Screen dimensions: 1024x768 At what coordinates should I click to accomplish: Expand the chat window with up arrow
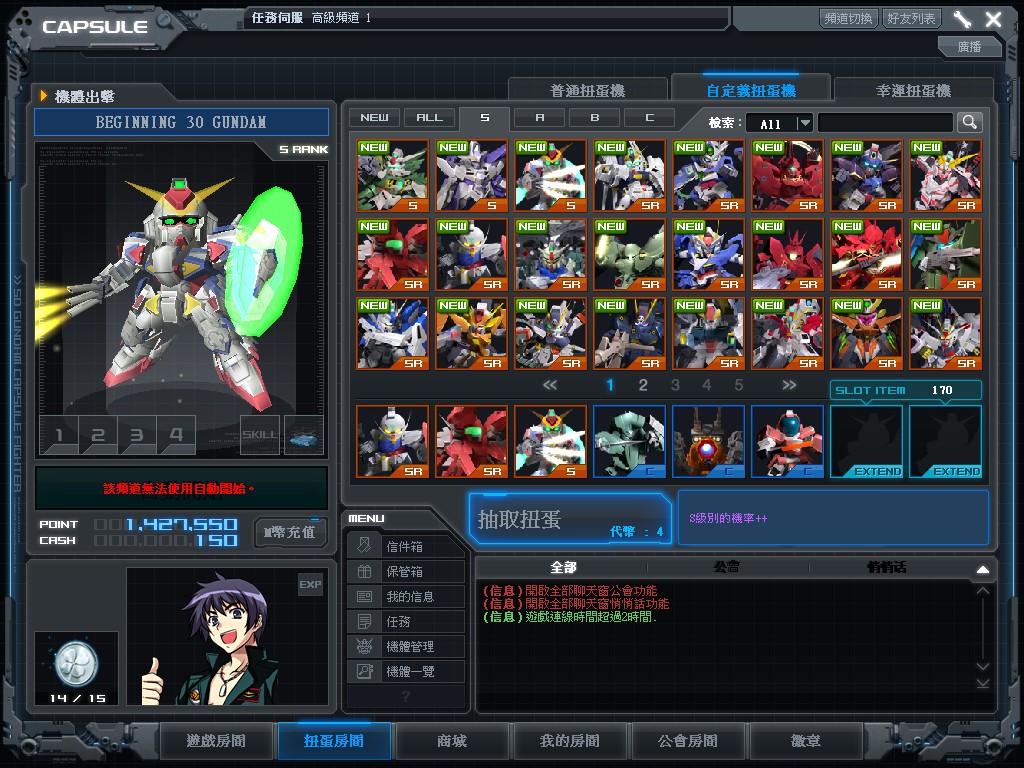(x=982, y=569)
